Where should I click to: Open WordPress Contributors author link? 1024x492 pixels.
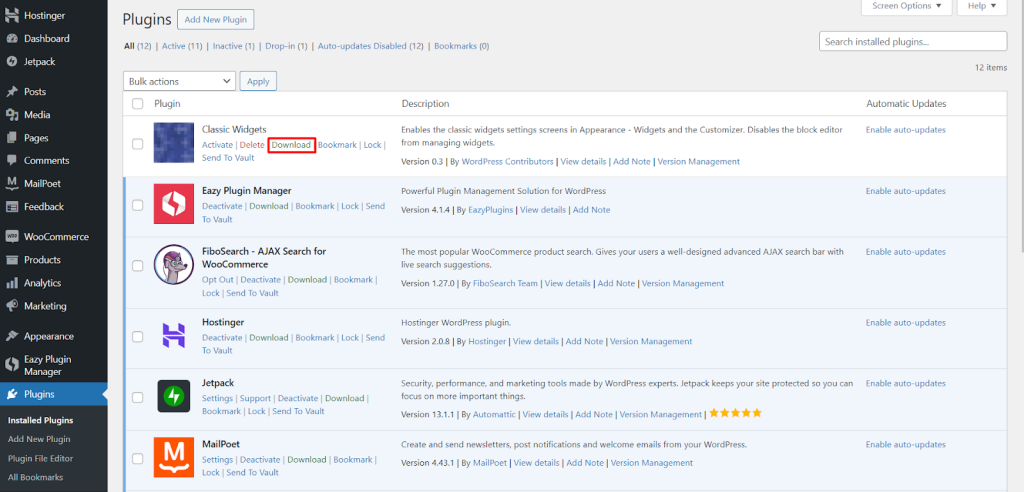click(507, 161)
